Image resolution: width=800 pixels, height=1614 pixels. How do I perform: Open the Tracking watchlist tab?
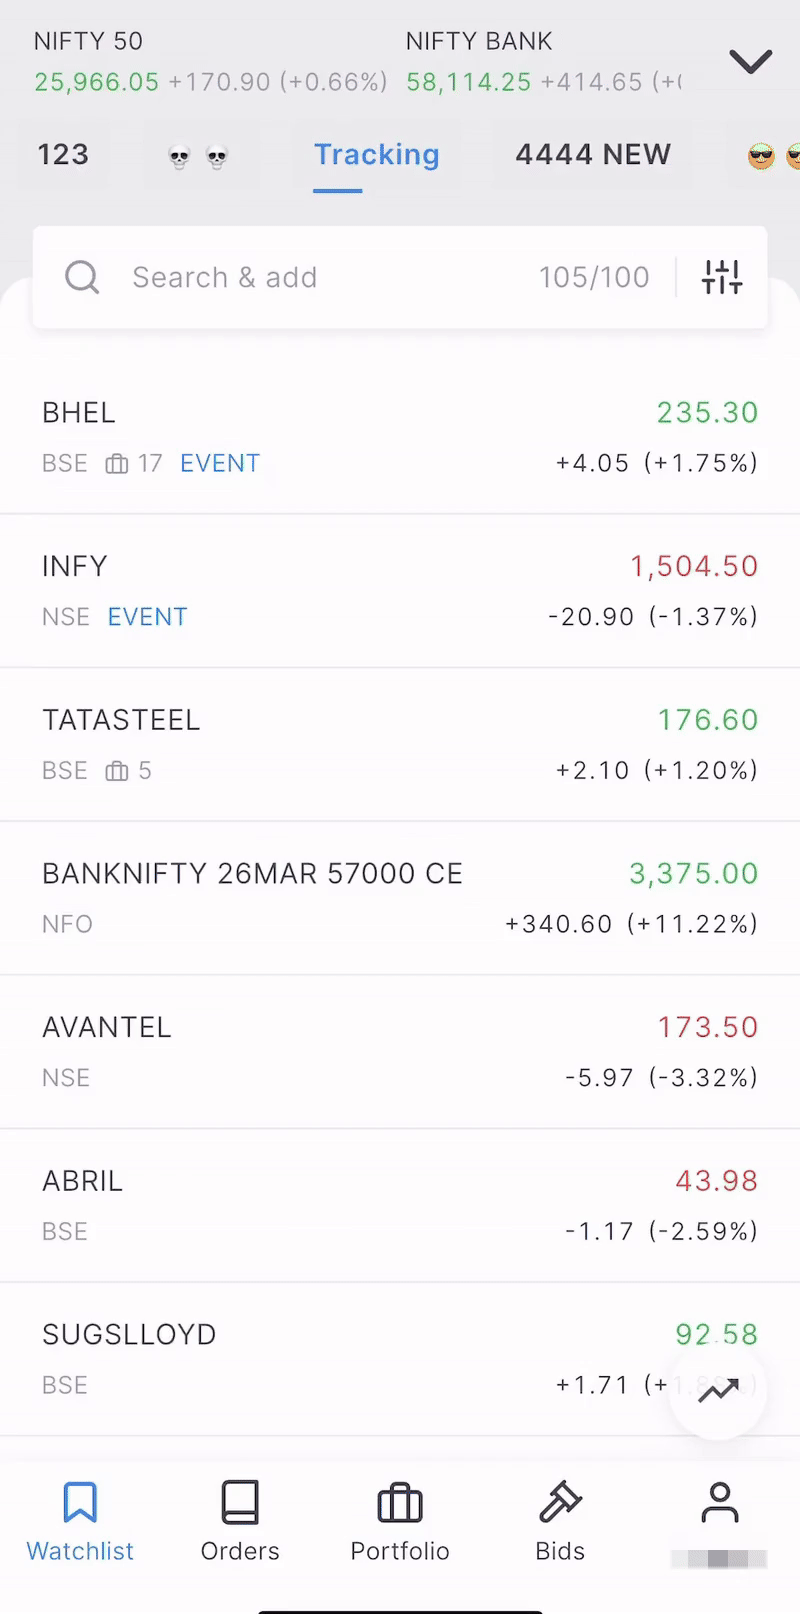tap(376, 155)
